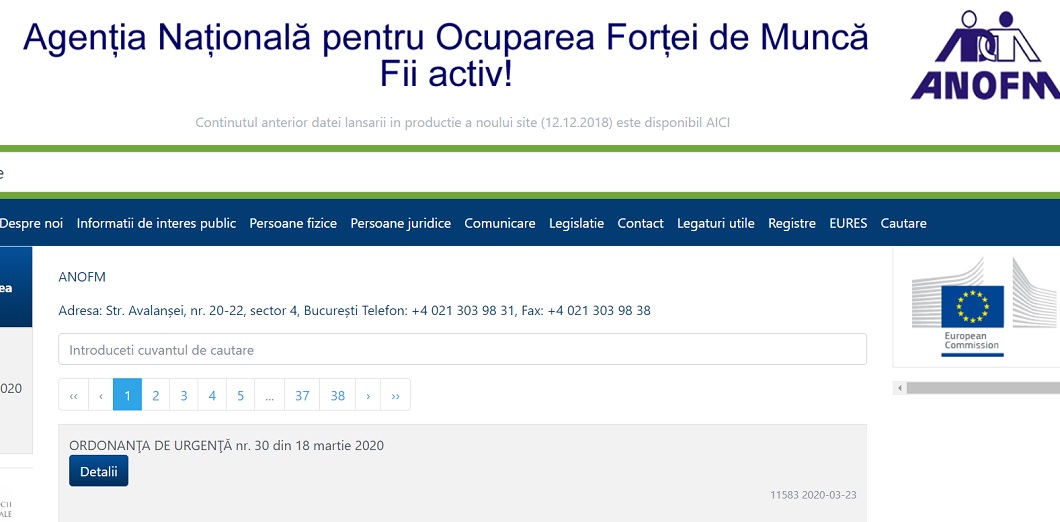This screenshot has height=522, width=1060.
Task: Go to the next page with single-right arrow
Action: [x=368, y=395]
